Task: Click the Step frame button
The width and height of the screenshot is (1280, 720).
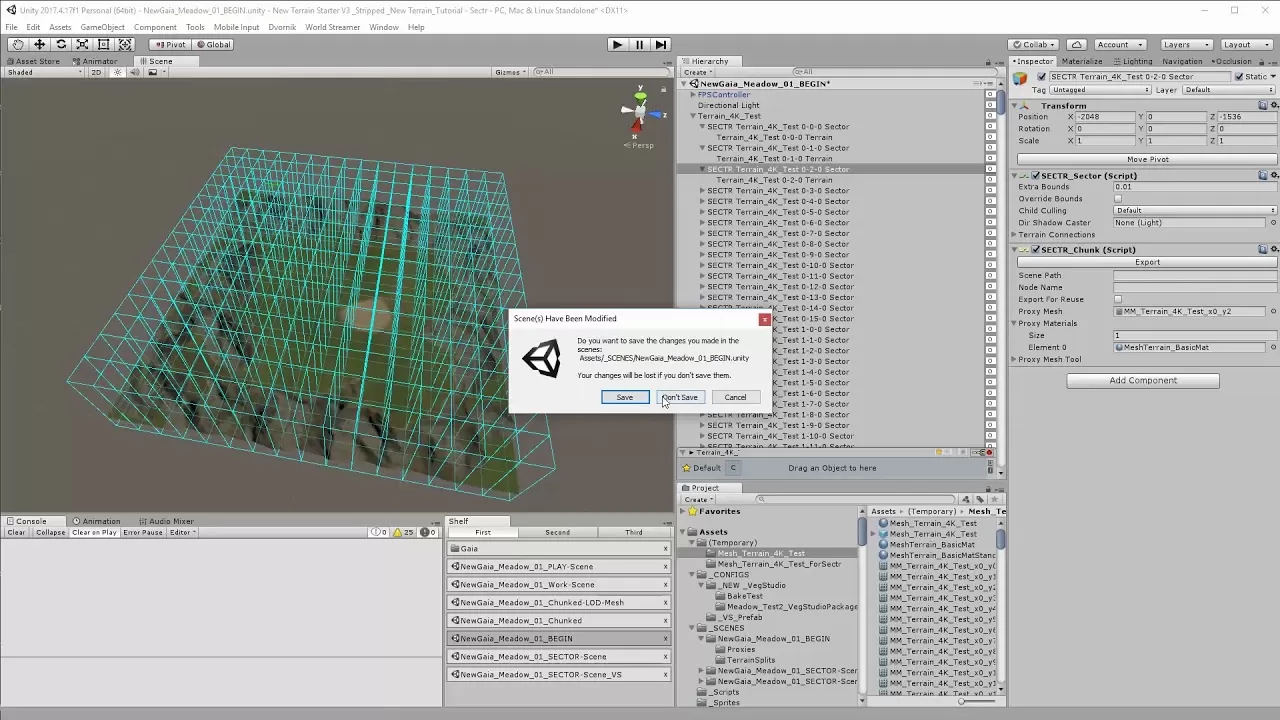Action: (661, 44)
